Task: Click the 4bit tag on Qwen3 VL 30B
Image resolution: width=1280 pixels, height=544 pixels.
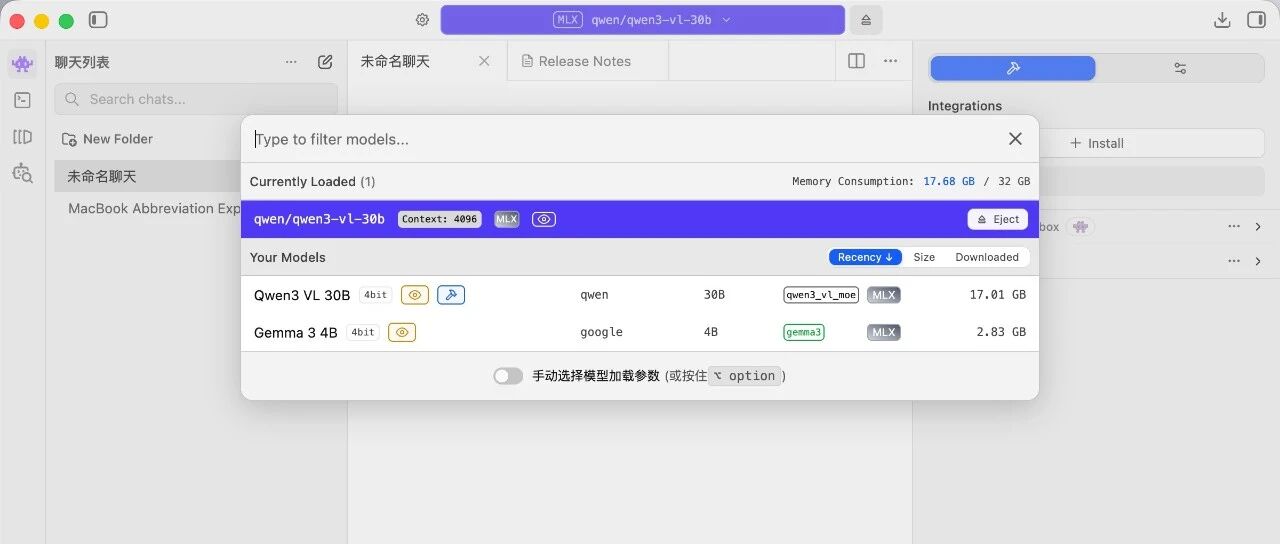Action: coord(375,295)
